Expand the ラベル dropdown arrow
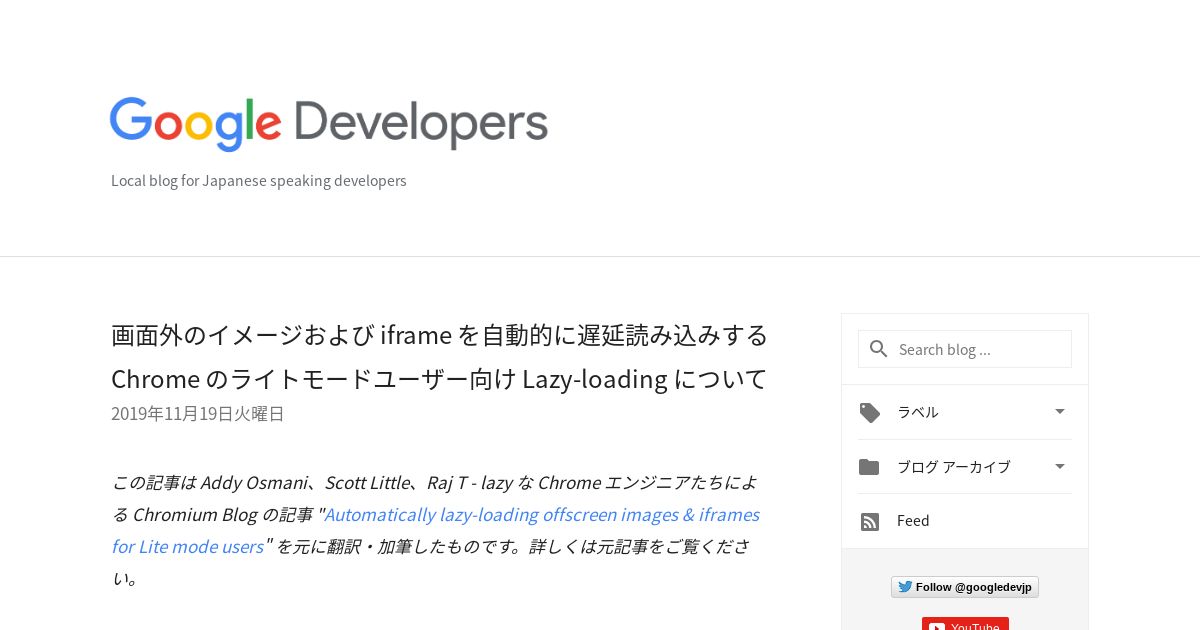Image resolution: width=1200 pixels, height=630 pixels. coord(1060,411)
